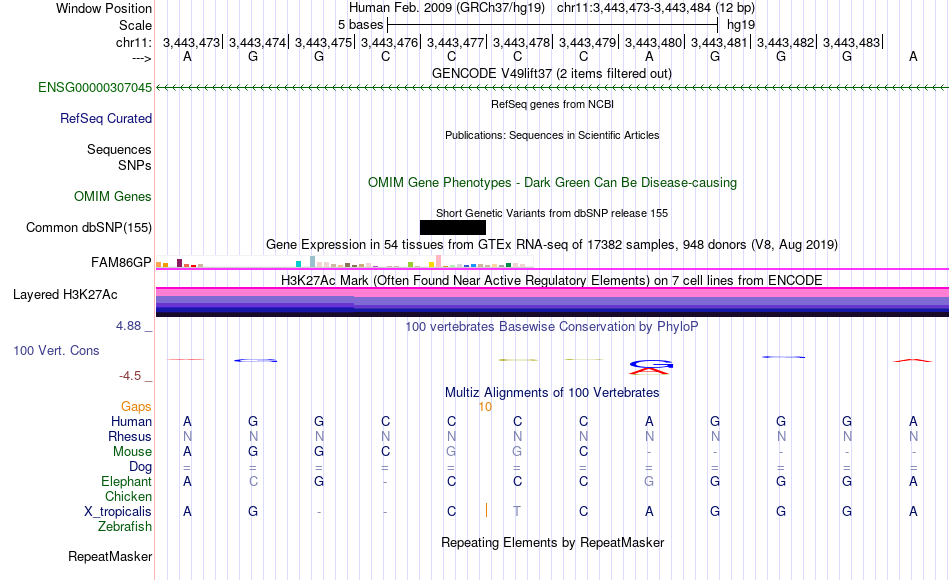
Task: Select the Human species label
Action: point(131,421)
